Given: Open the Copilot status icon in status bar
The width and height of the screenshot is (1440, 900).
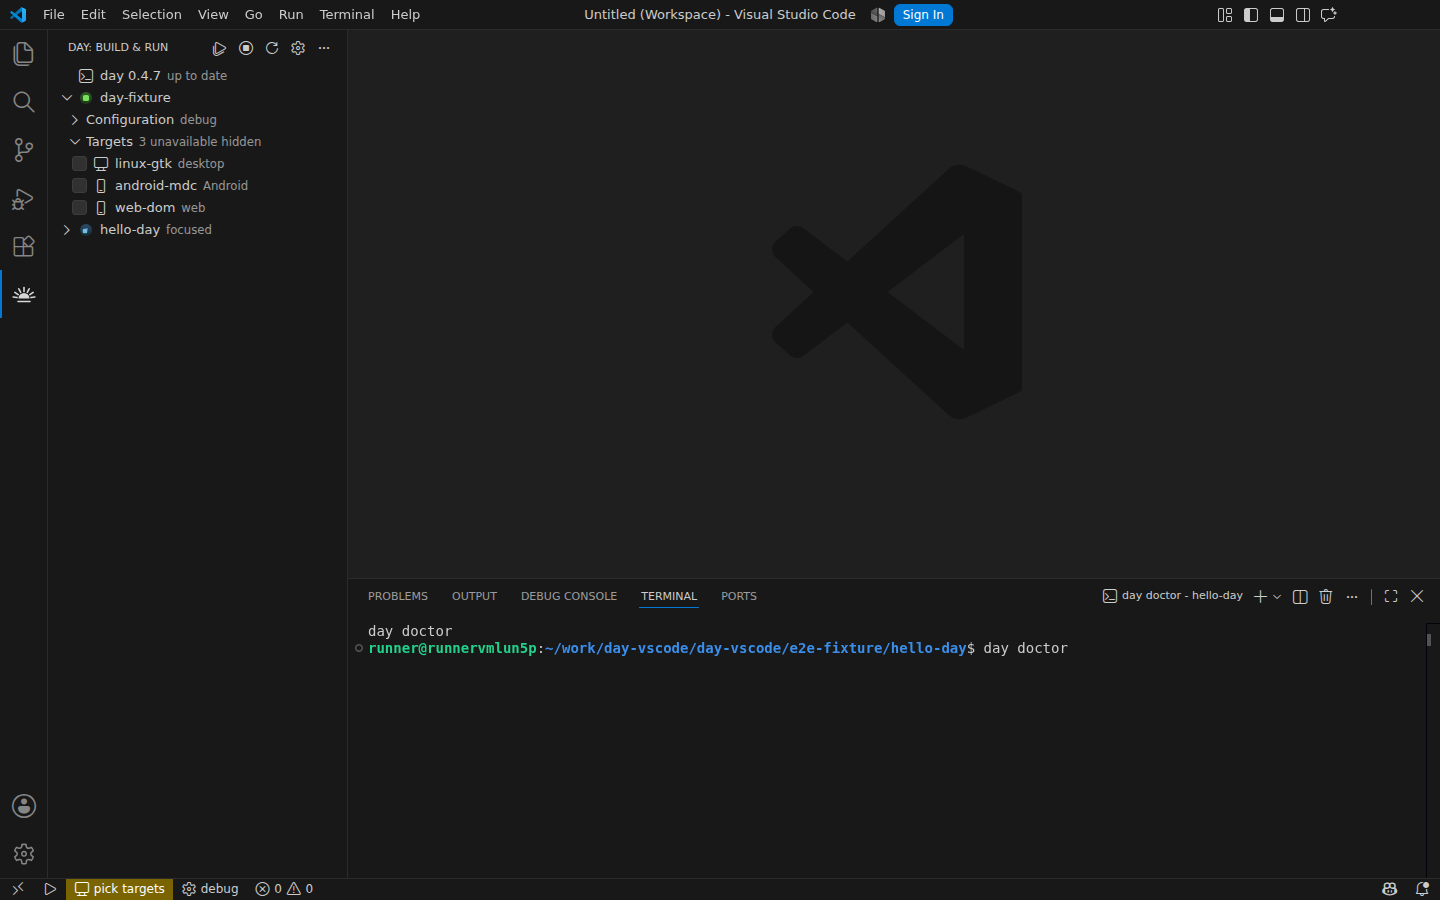Looking at the screenshot, I should point(1389,889).
